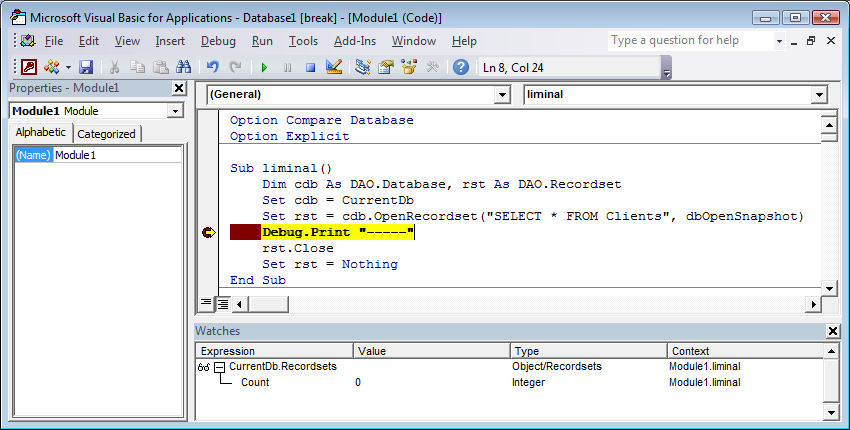Screen dimensions: 850x430
Task: Open the Help menu
Action: point(464,41)
